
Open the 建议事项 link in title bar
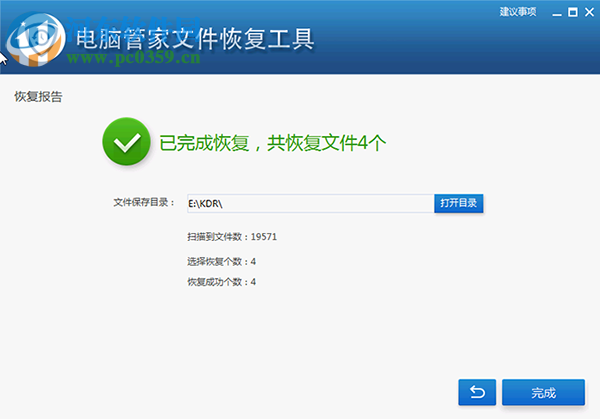click(518, 12)
